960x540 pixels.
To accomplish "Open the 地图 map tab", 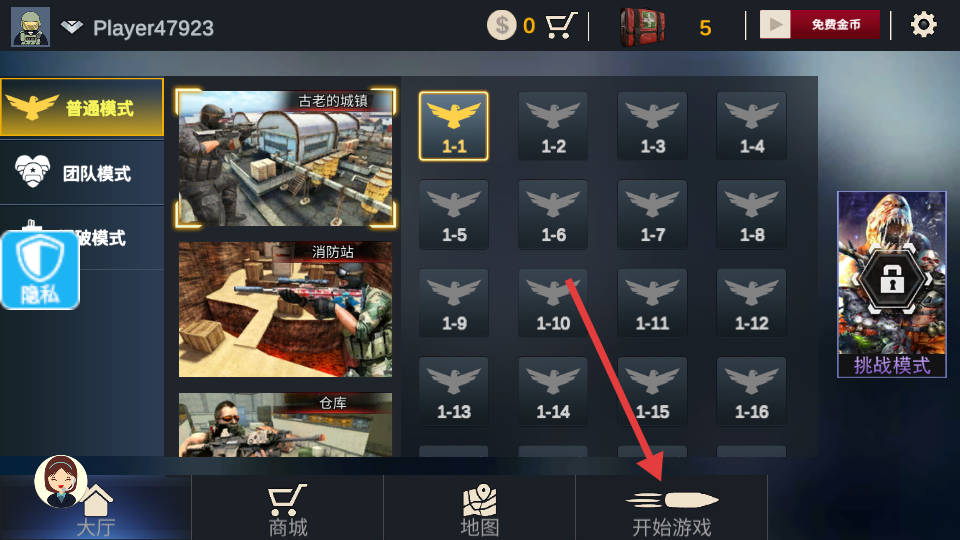I will [479, 508].
